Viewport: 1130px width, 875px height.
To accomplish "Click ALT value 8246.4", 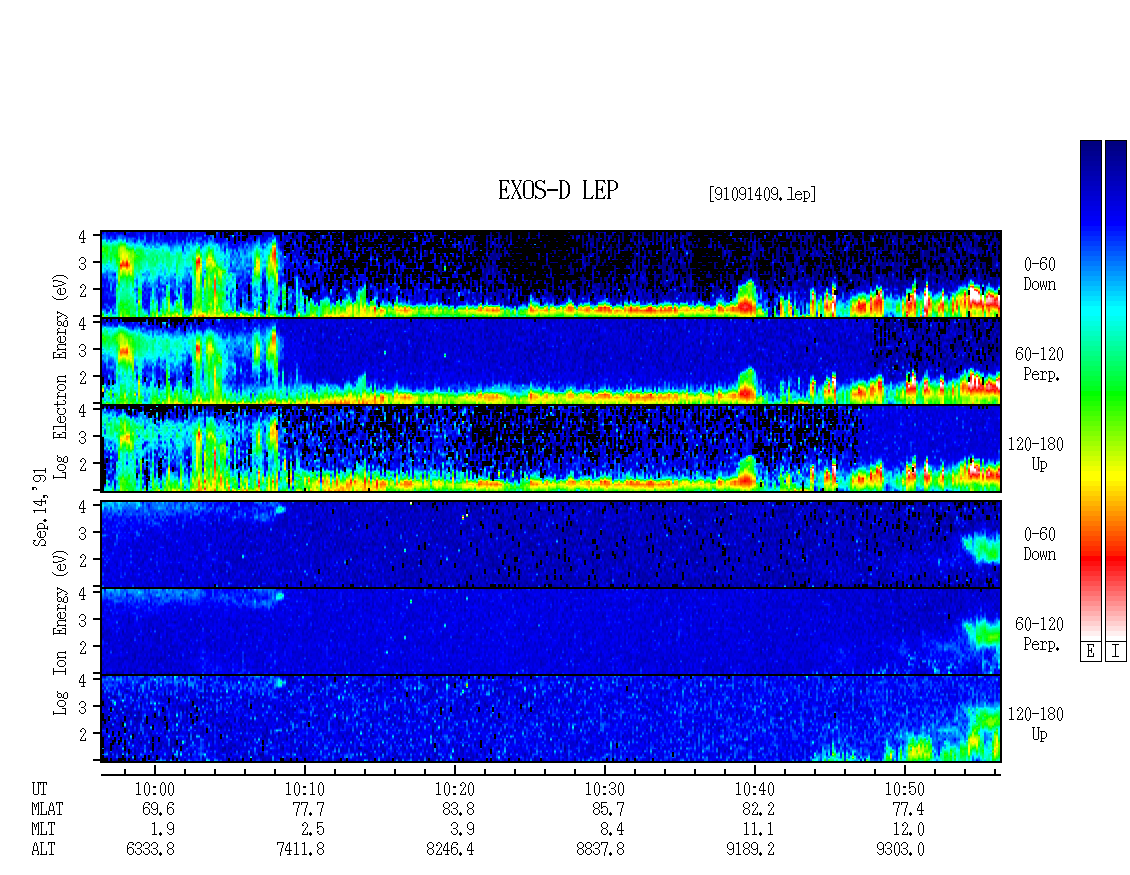I will coord(450,850).
